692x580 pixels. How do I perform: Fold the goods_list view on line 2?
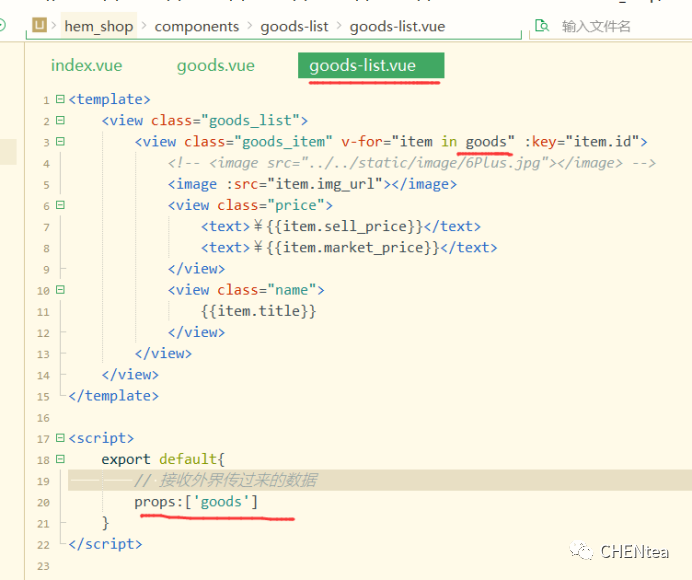coord(60,121)
